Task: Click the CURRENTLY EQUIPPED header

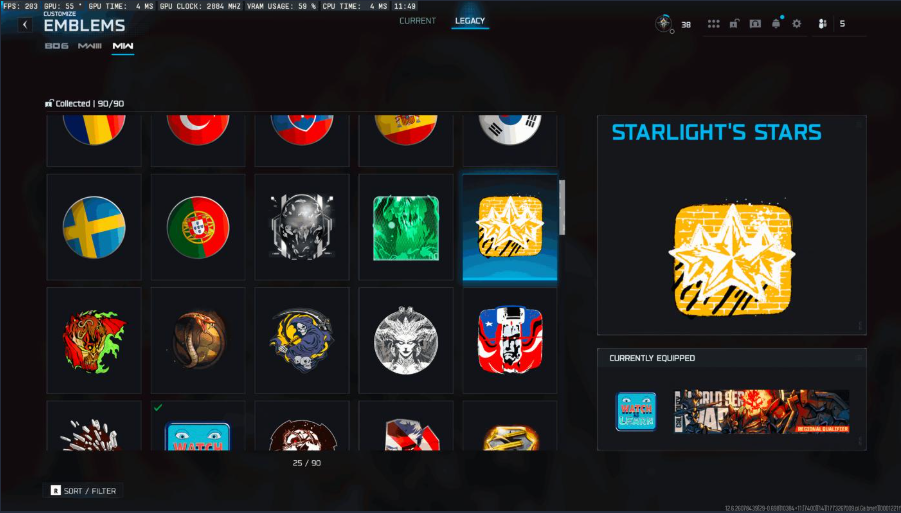Action: (652, 358)
